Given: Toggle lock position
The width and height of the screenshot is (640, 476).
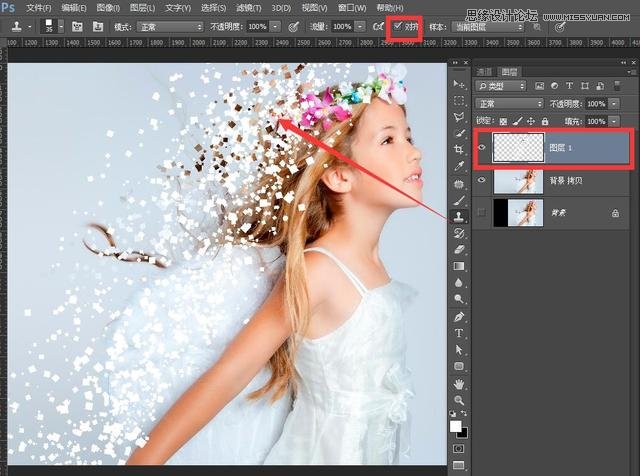Looking at the screenshot, I should tap(531, 121).
